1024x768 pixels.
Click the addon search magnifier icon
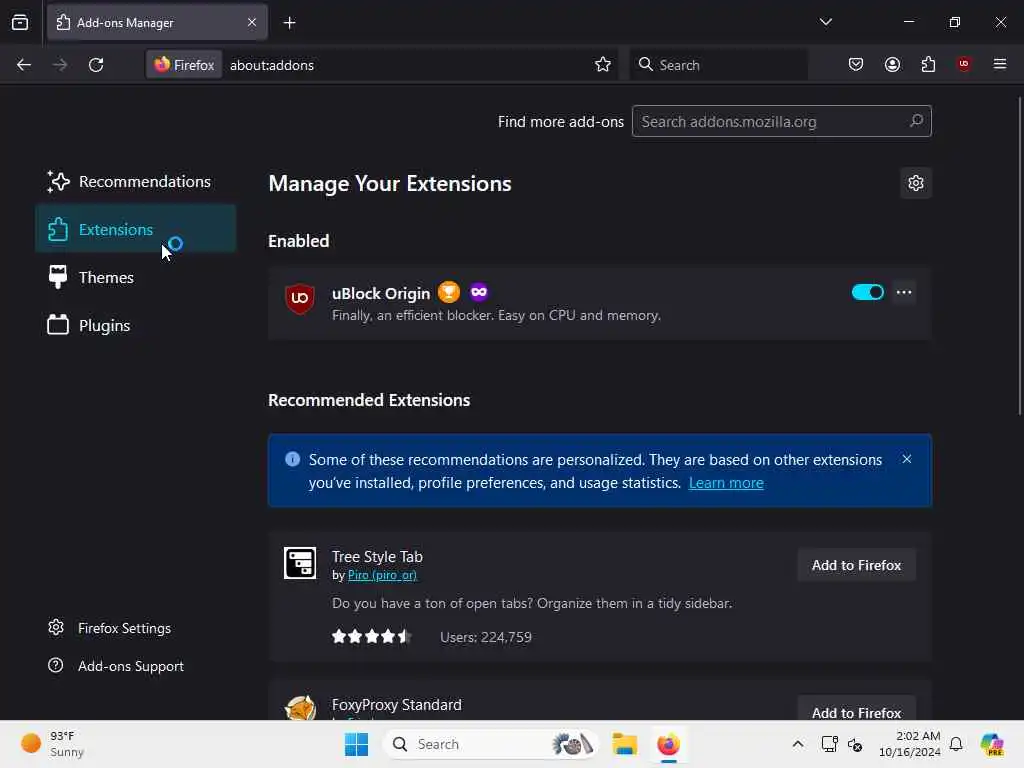916,121
